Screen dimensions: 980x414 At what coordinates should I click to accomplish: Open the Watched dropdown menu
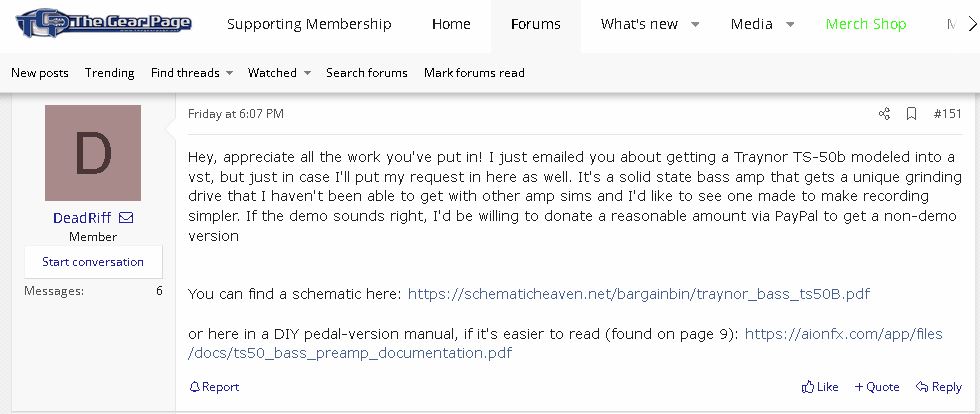280,73
